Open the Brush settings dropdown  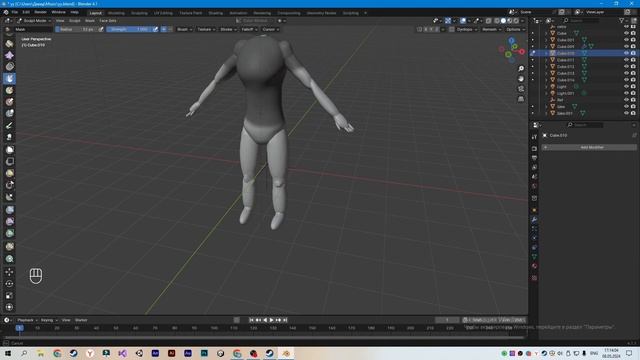[184, 29]
